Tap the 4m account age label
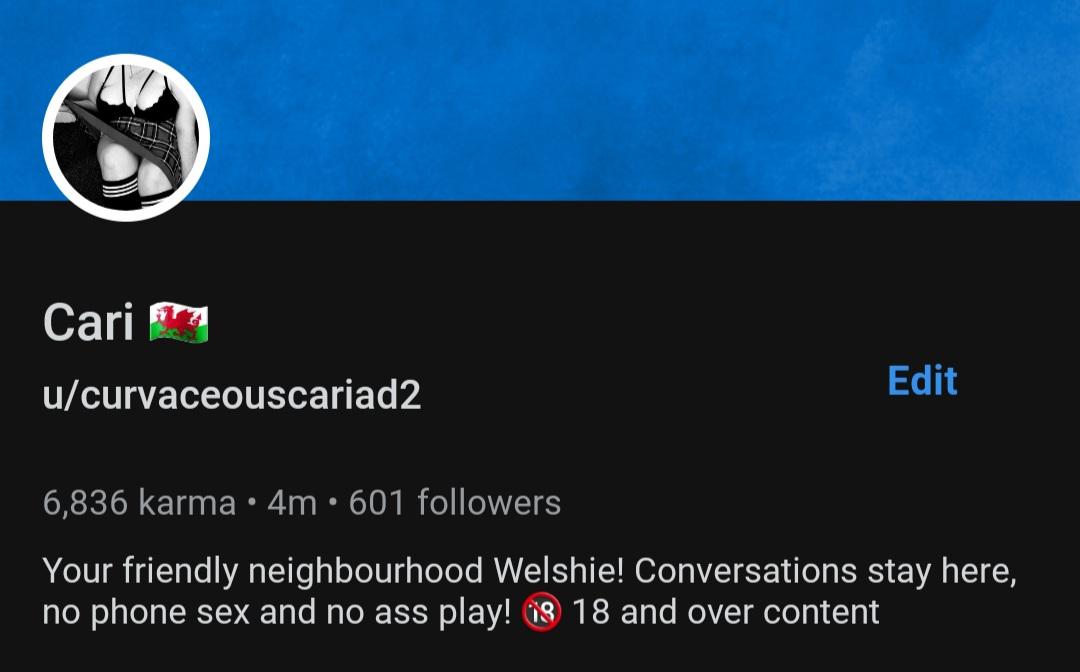1080x672 pixels. point(292,503)
